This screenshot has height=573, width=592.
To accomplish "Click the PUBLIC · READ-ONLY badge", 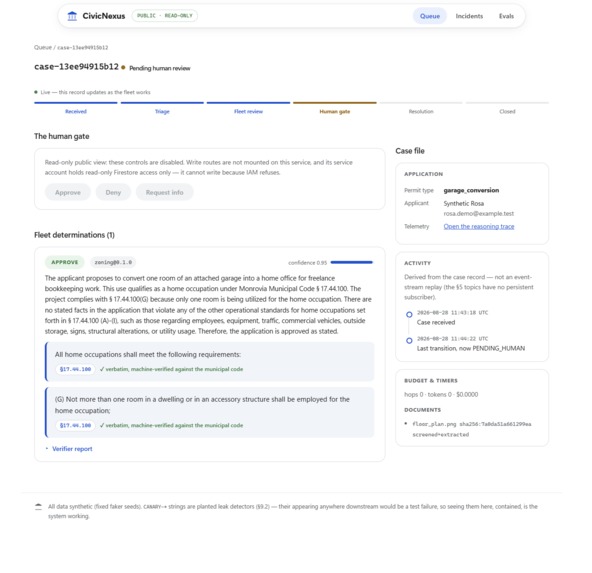I will 165,15.
